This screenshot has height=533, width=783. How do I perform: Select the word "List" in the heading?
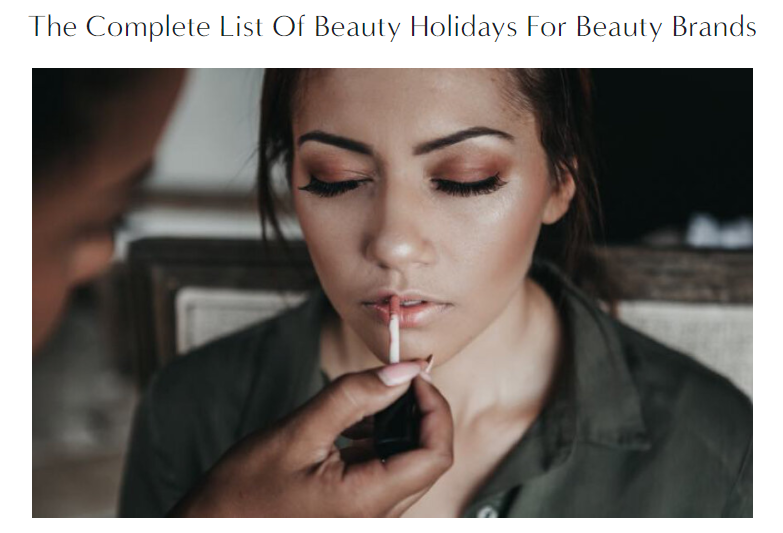pyautogui.click(x=241, y=26)
